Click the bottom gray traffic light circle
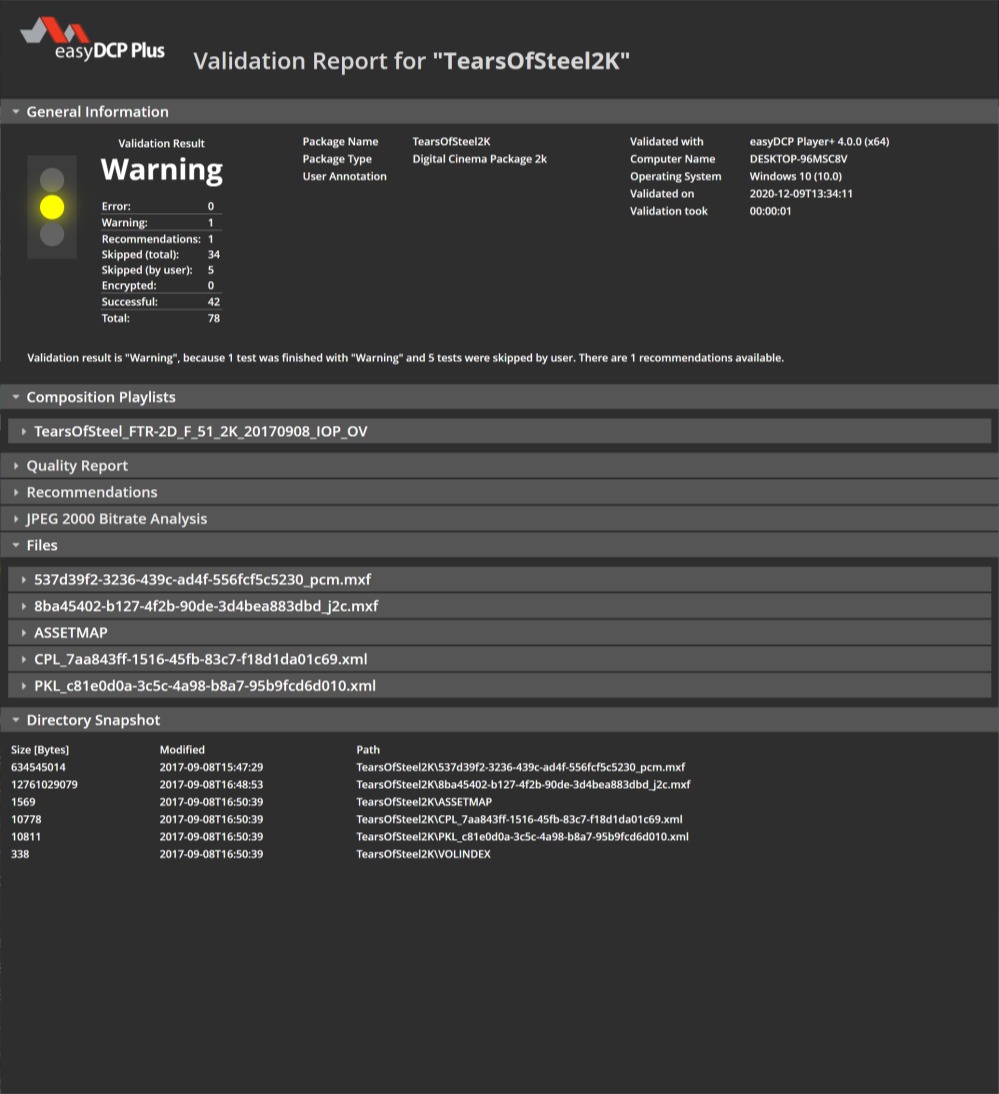The height and width of the screenshot is (1094, 999). 52,234
